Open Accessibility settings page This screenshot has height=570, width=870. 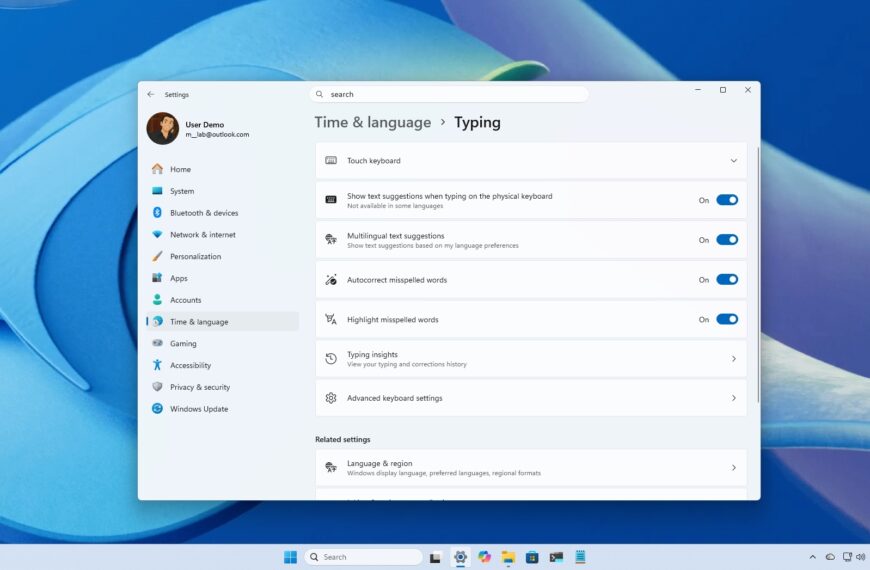pos(222,365)
